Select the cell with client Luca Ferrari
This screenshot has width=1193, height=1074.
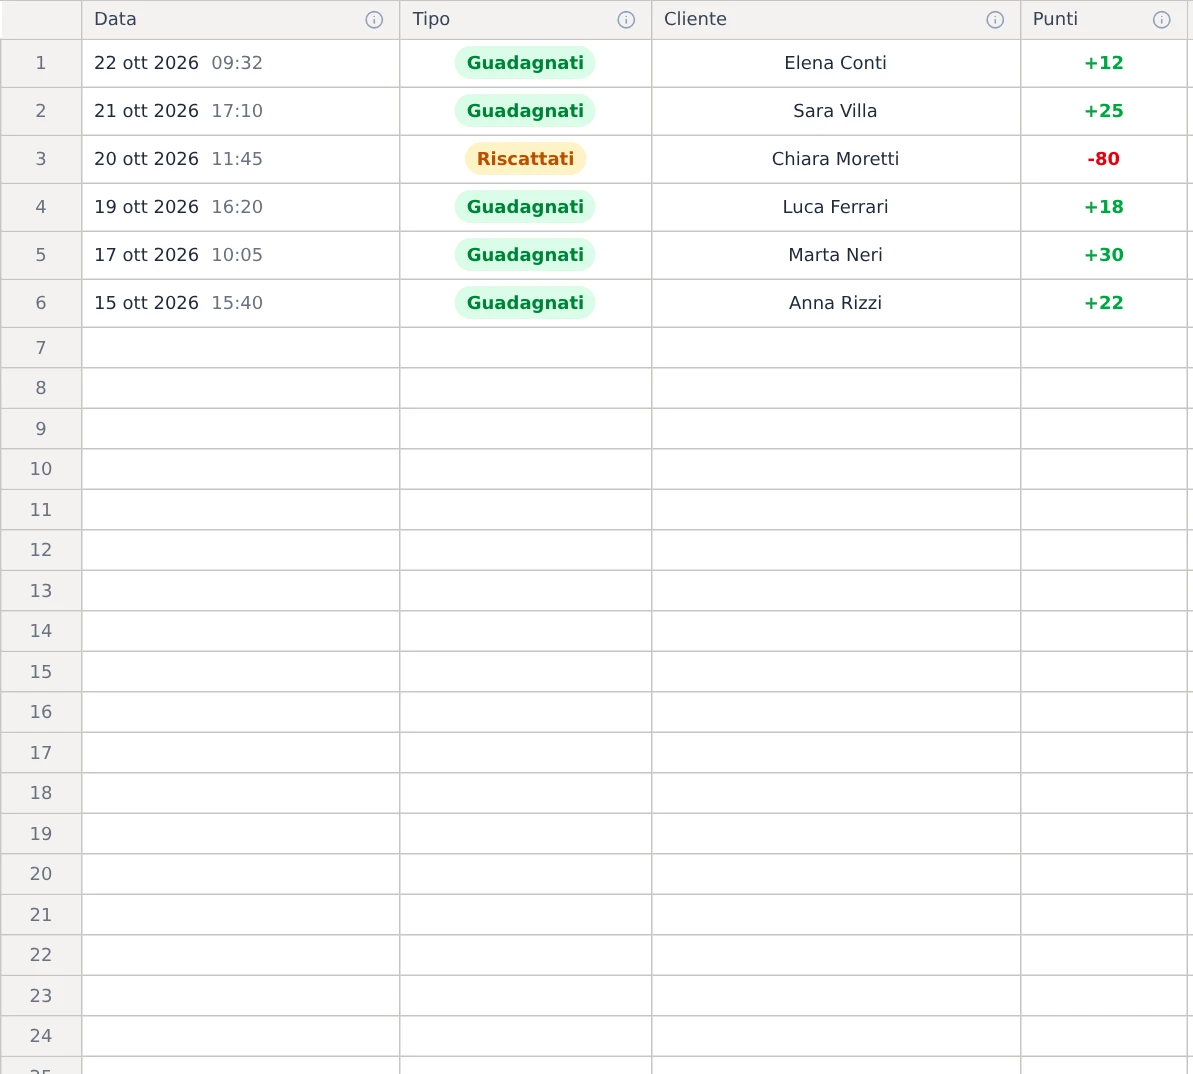pos(836,207)
